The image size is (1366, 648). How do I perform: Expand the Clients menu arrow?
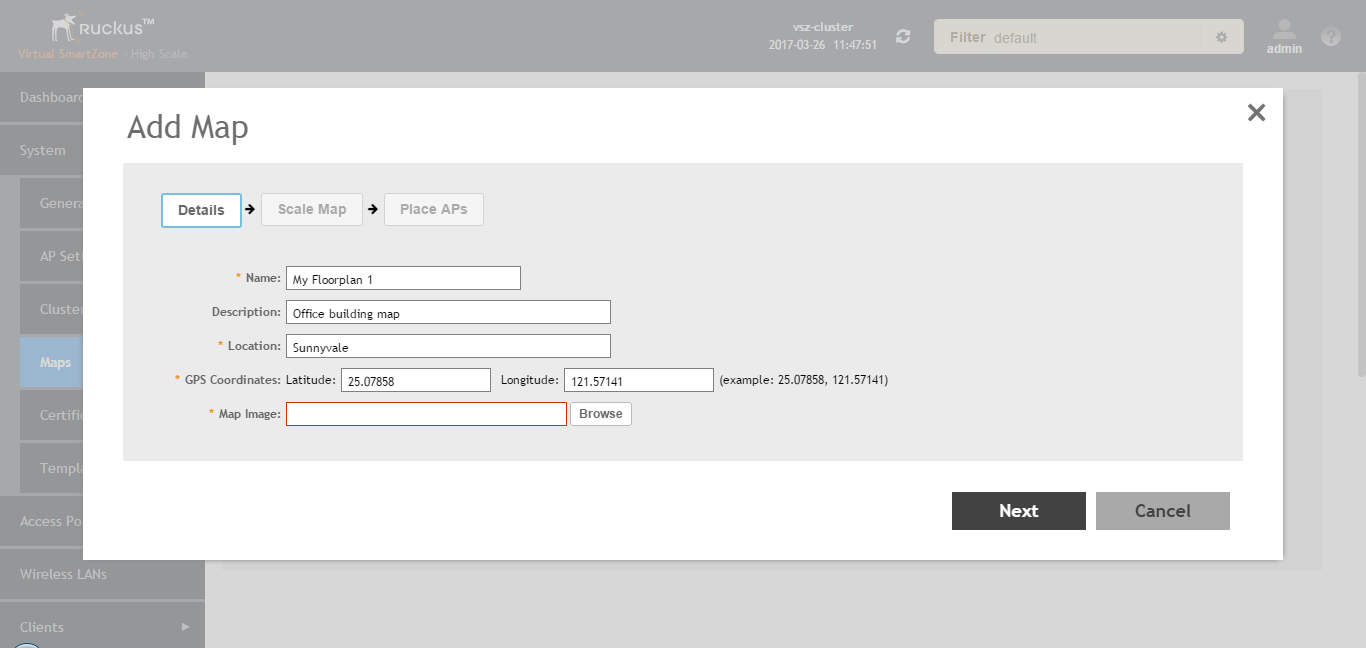pyautogui.click(x=185, y=627)
